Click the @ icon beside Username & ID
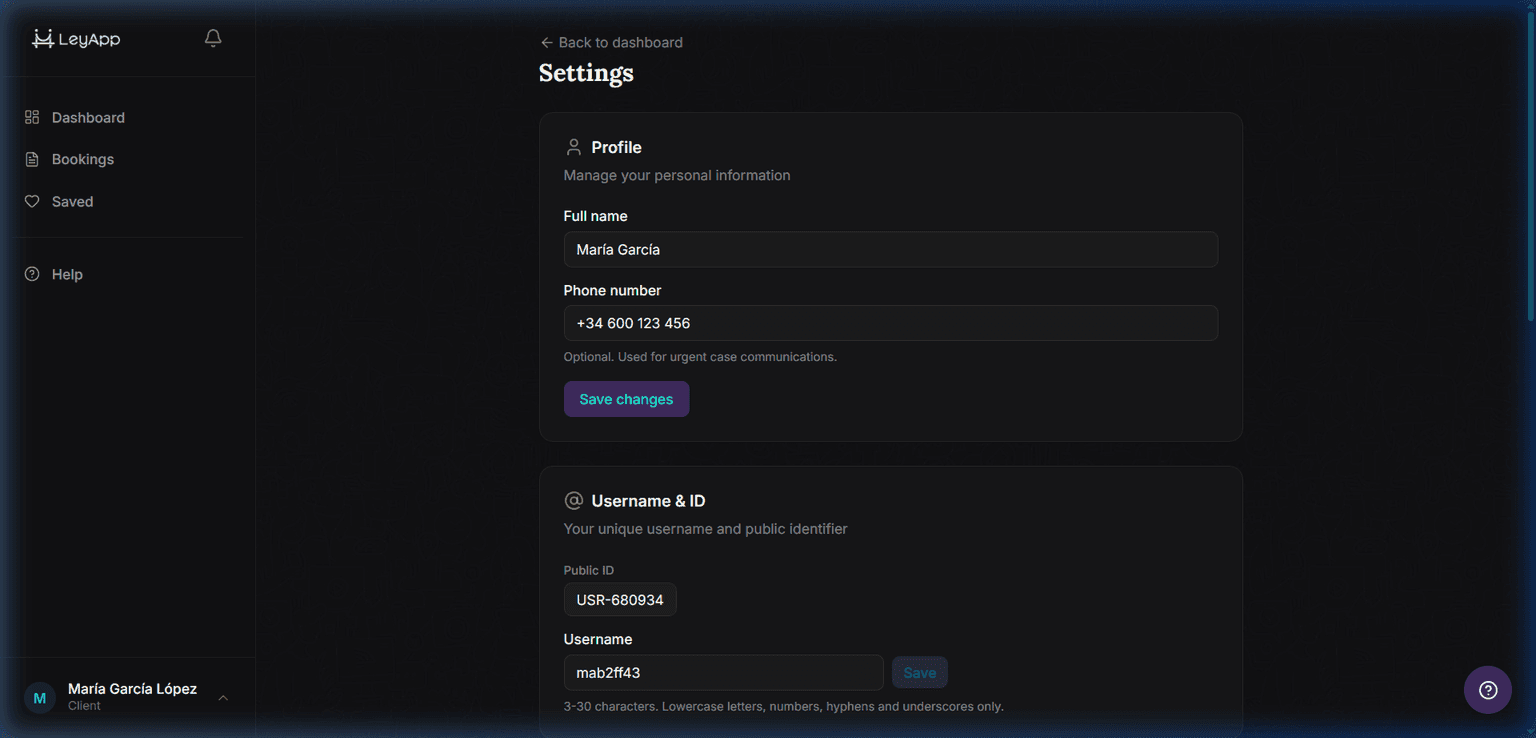Image resolution: width=1536 pixels, height=738 pixels. point(573,500)
